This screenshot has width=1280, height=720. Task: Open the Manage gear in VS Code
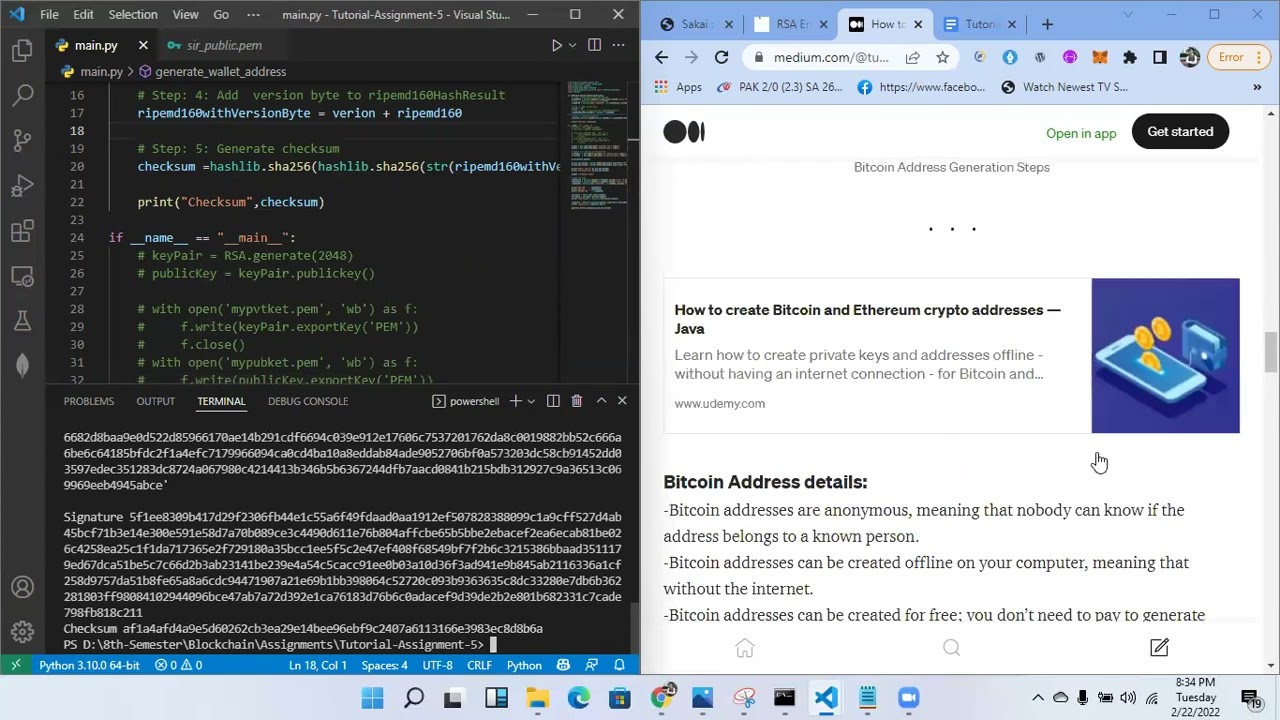click(x=22, y=632)
